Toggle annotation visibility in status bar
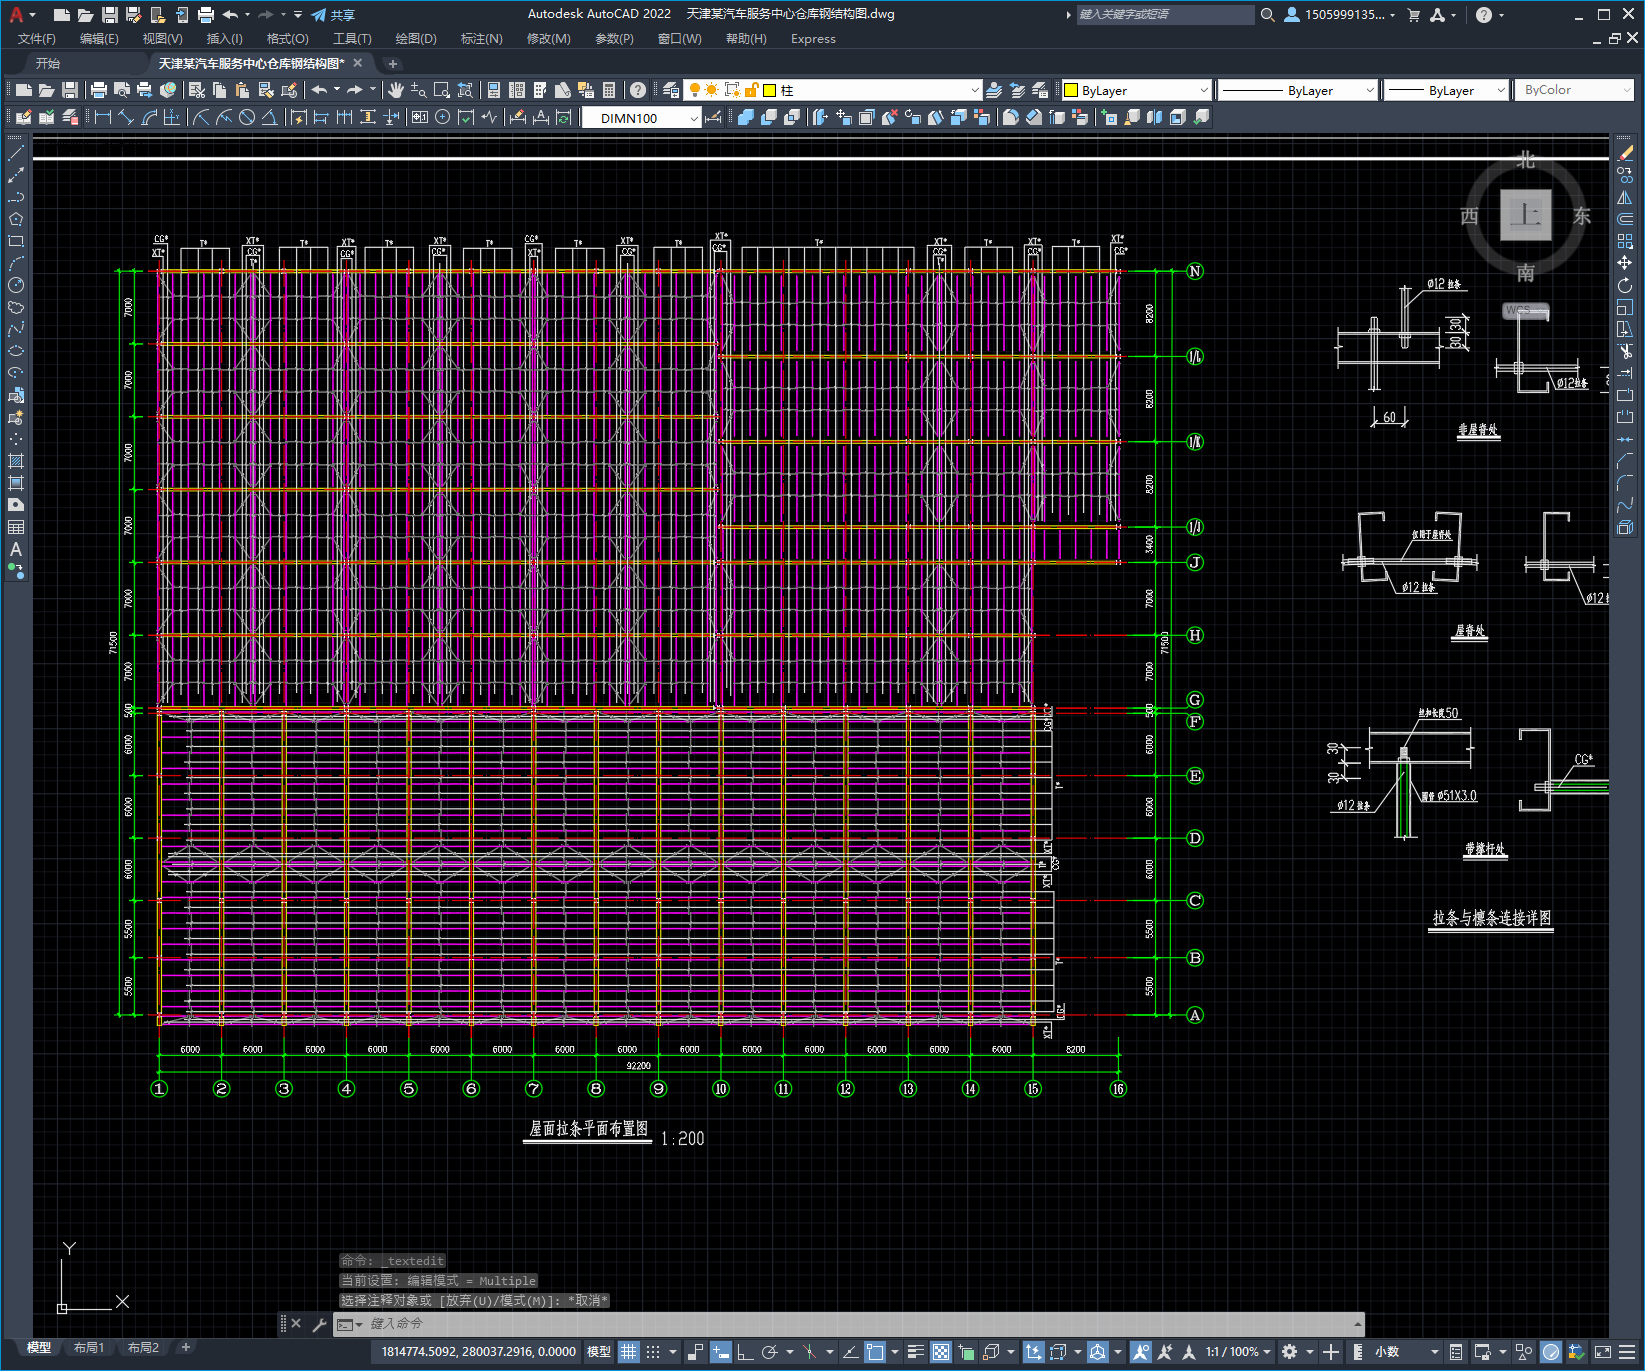This screenshot has width=1645, height=1371. click(1141, 1352)
